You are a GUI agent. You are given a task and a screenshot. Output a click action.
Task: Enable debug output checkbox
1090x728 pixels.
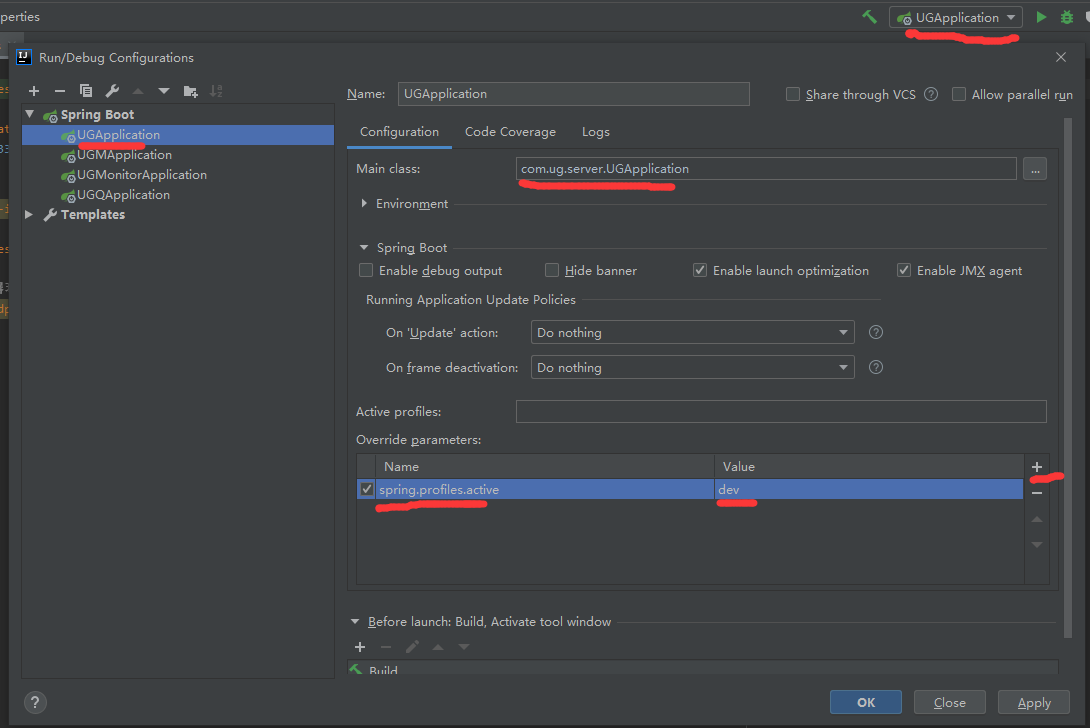coord(366,270)
